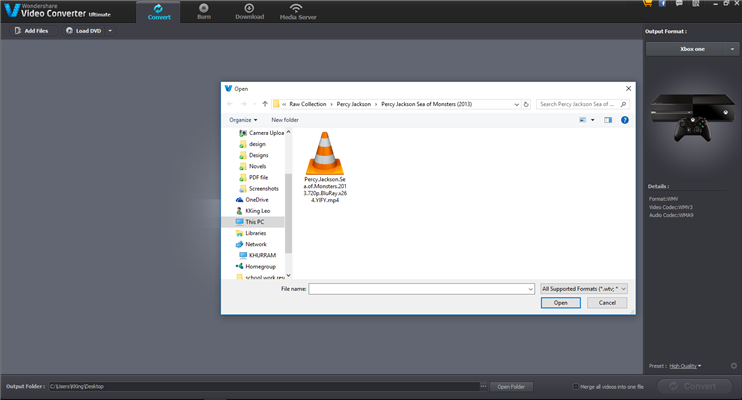Open the High Quality preset dropdown
This screenshot has width=742, height=400.
pos(685,366)
